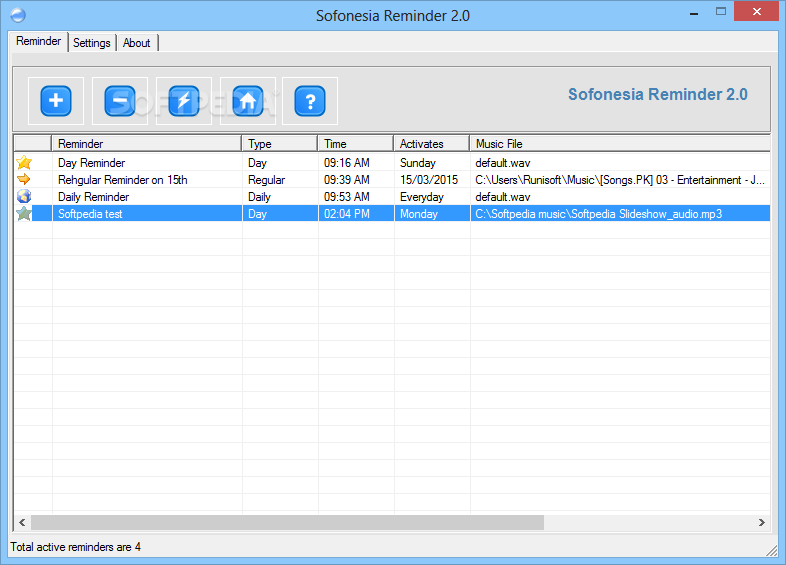Viewport: 786px width, 565px height.
Task: Click default.wav in the Daily Reminder row
Action: tap(502, 197)
